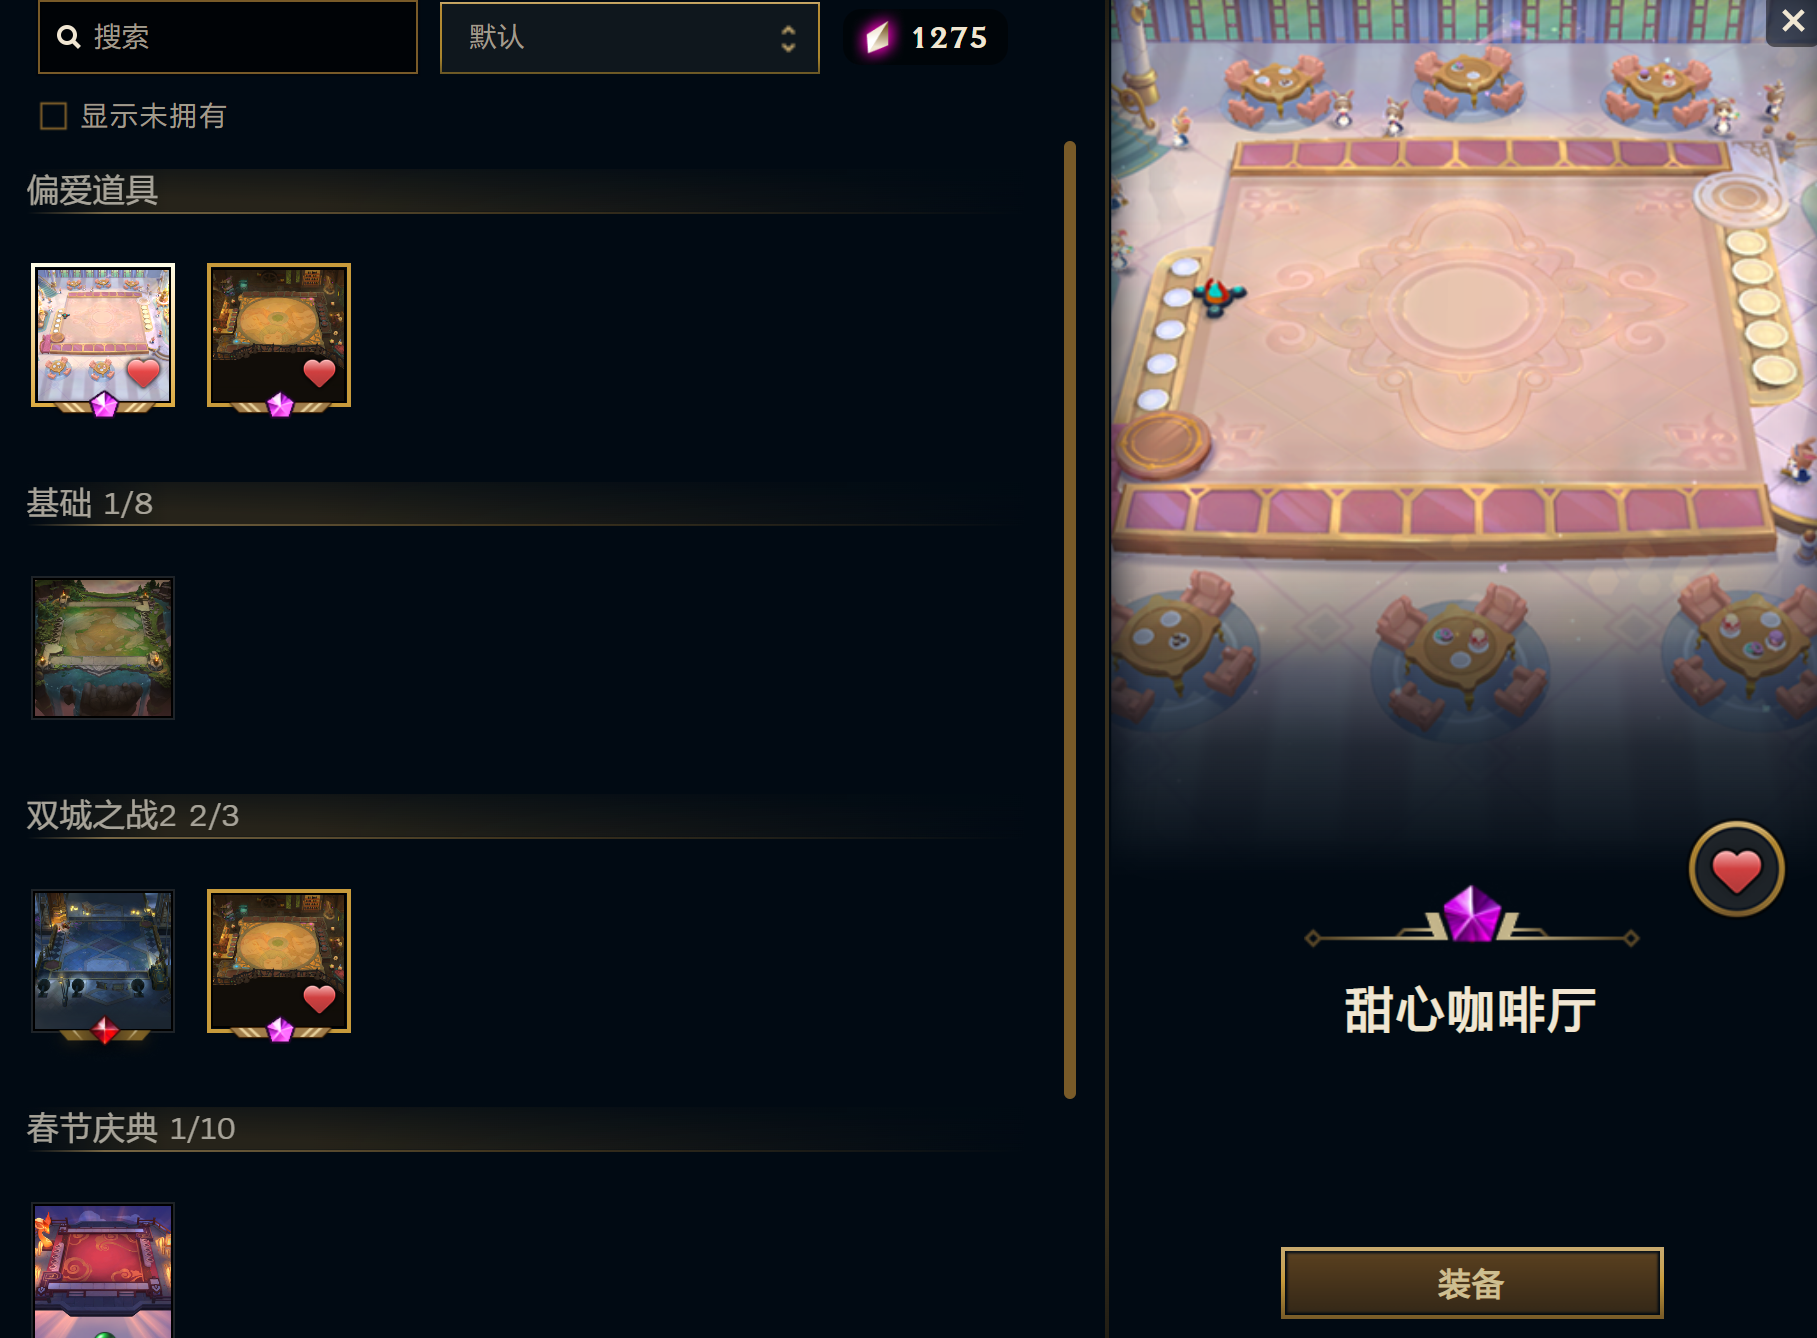Image resolution: width=1817 pixels, height=1338 pixels.
Task: Click the 春节庆典 1/10 section header
Action: (131, 1129)
